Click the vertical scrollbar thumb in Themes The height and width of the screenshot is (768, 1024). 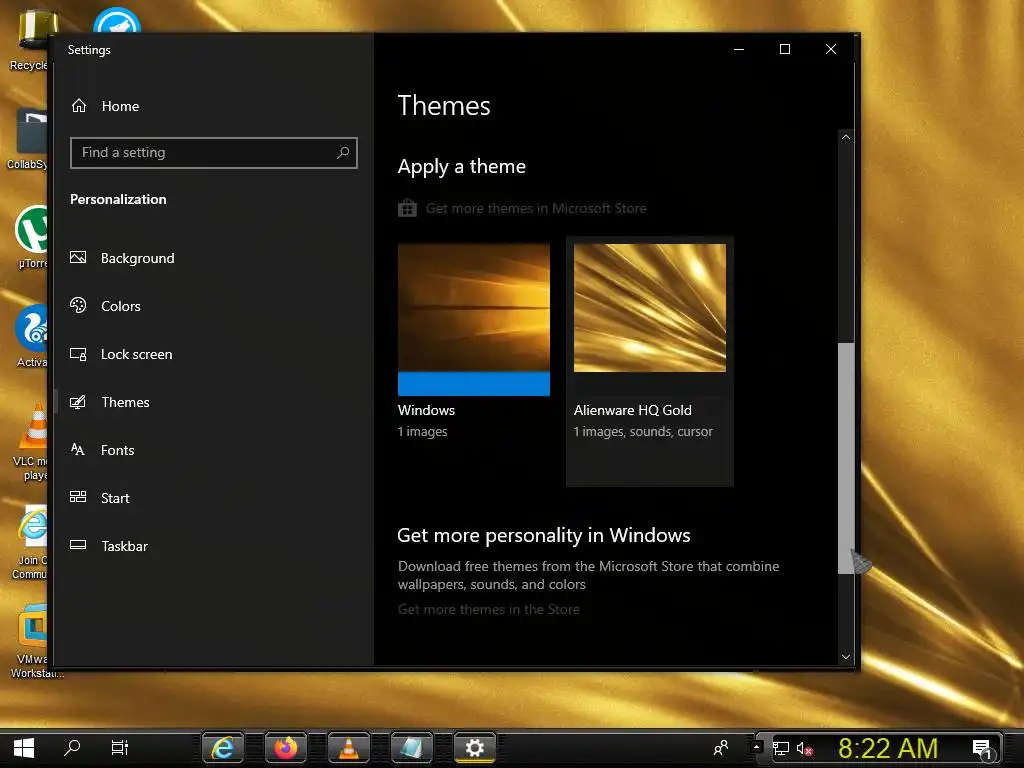846,458
